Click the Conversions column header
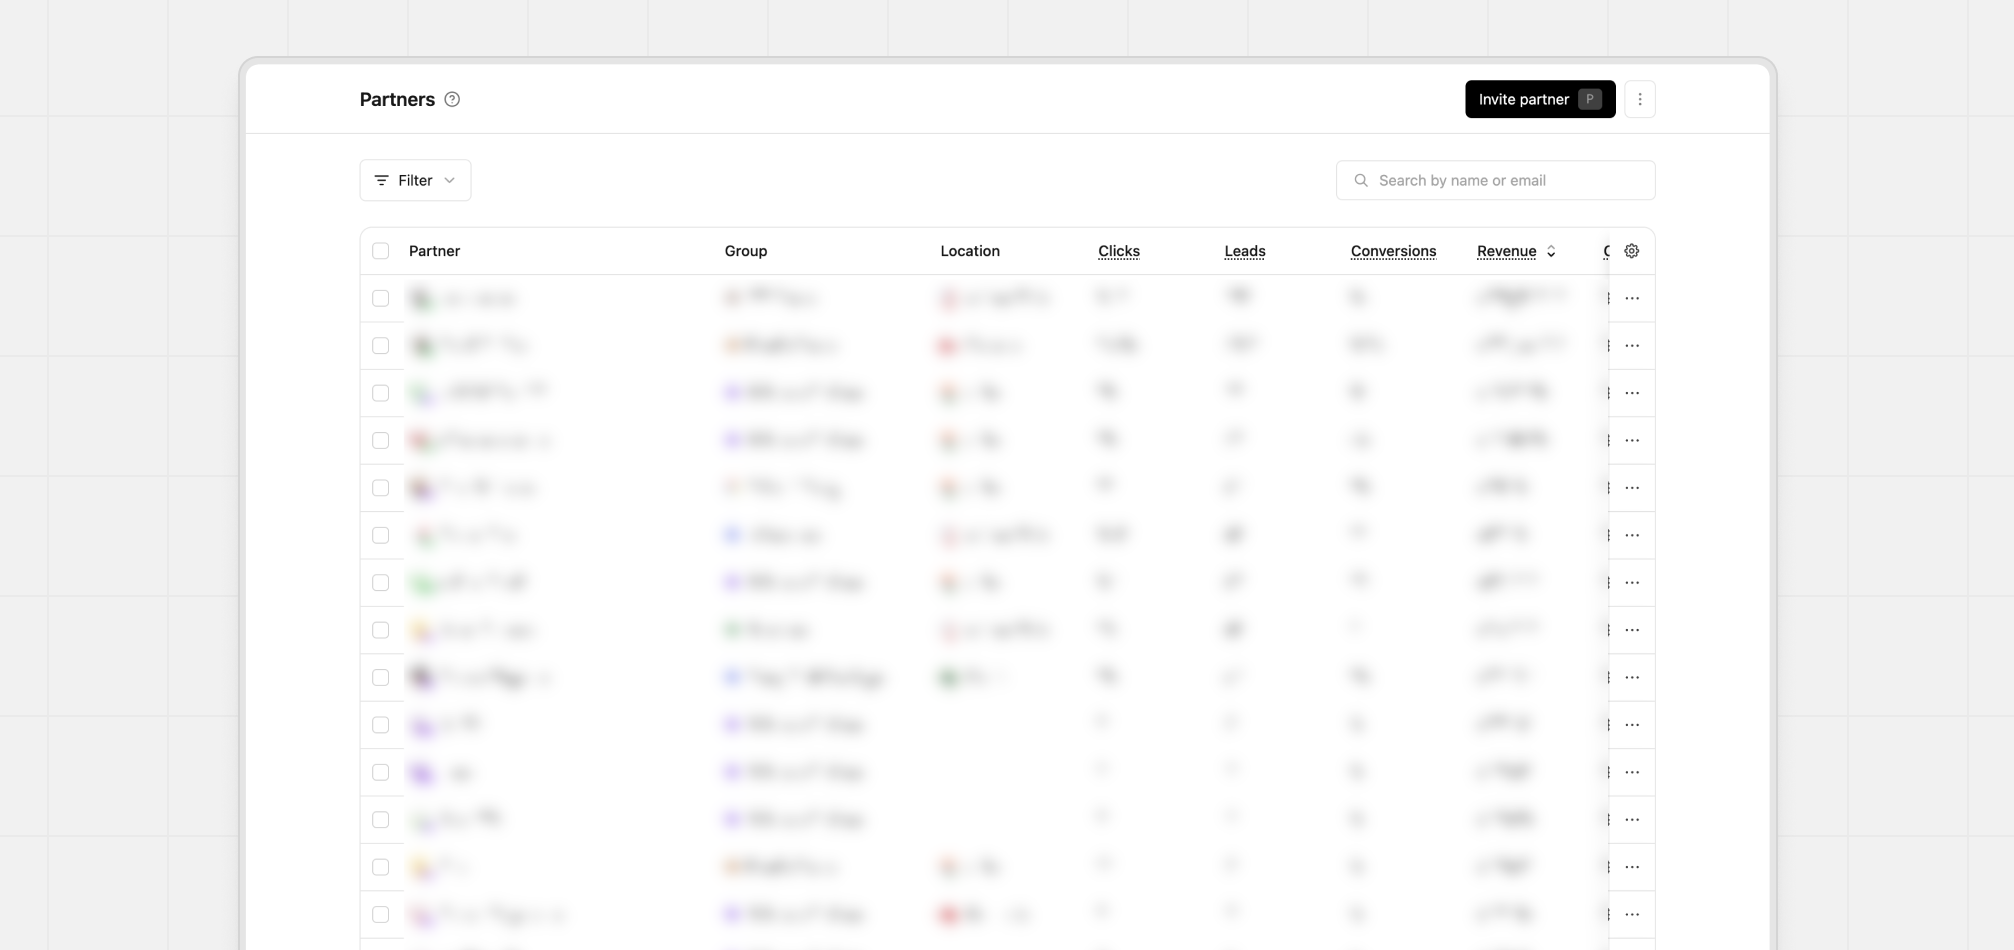Screen dimensions: 2014x950 tap(1392, 251)
